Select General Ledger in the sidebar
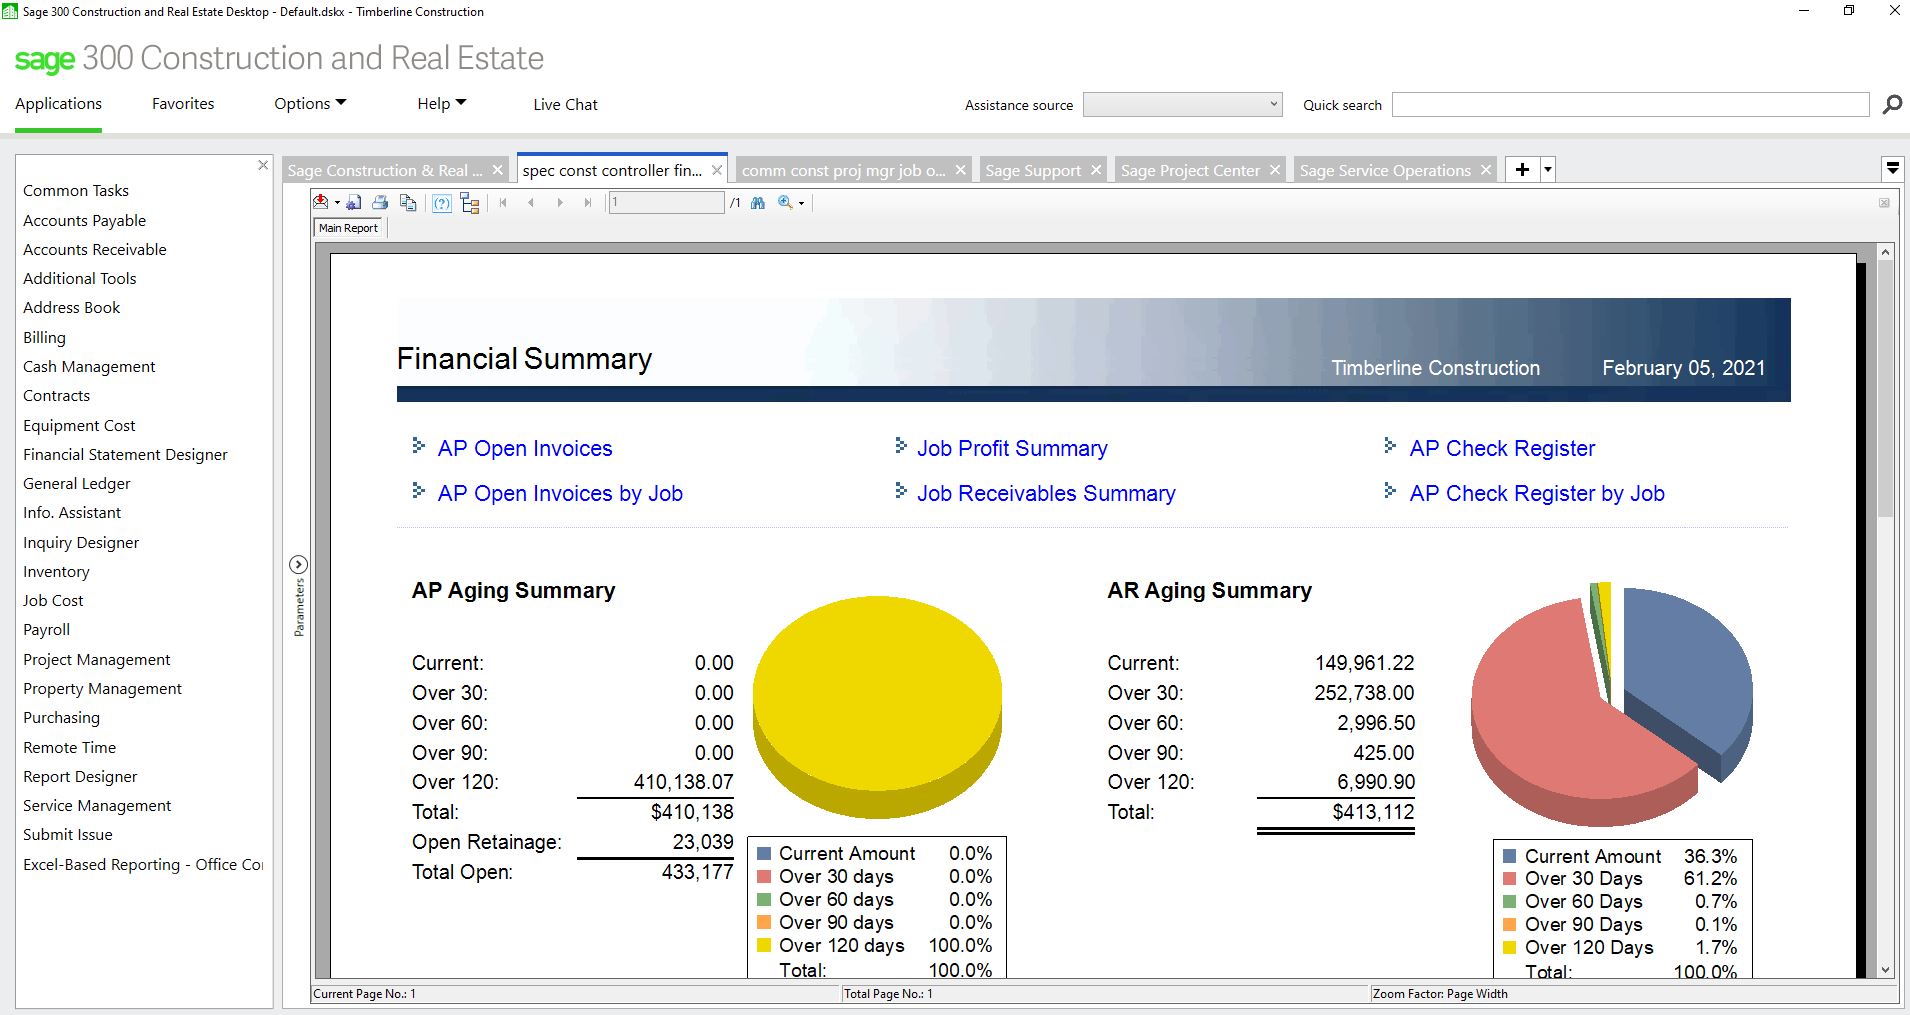1910x1015 pixels. coord(77,483)
